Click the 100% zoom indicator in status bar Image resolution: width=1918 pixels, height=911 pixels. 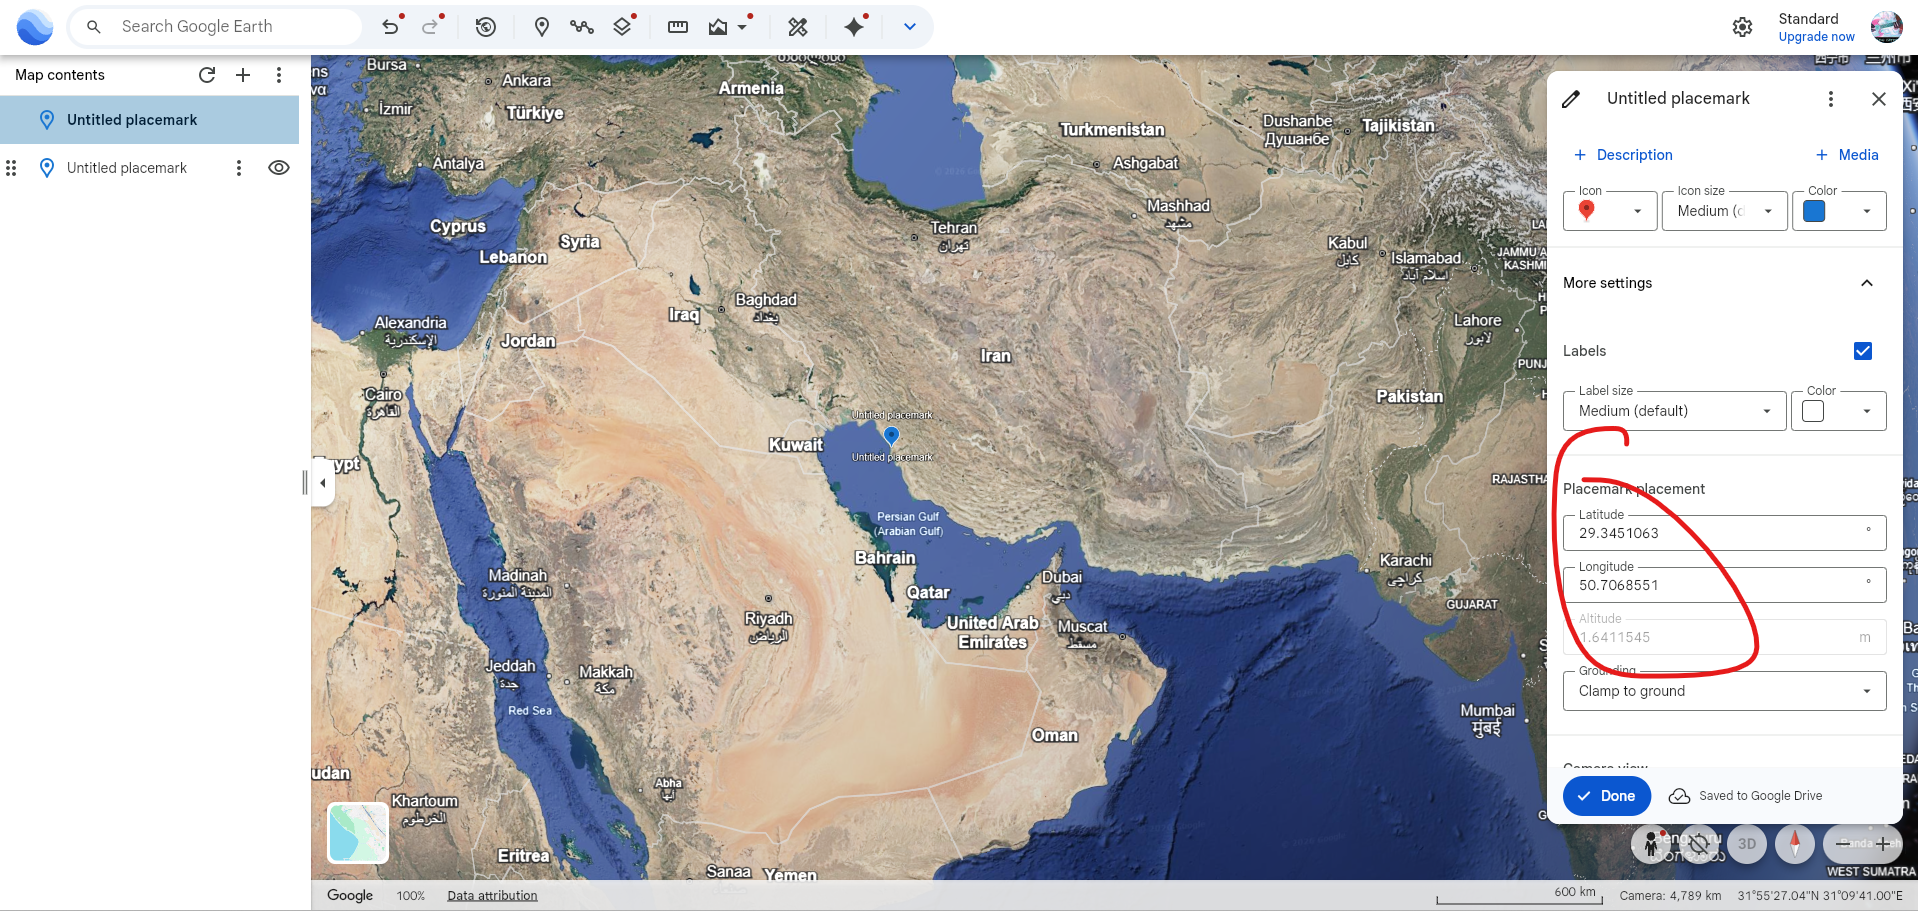click(x=411, y=896)
